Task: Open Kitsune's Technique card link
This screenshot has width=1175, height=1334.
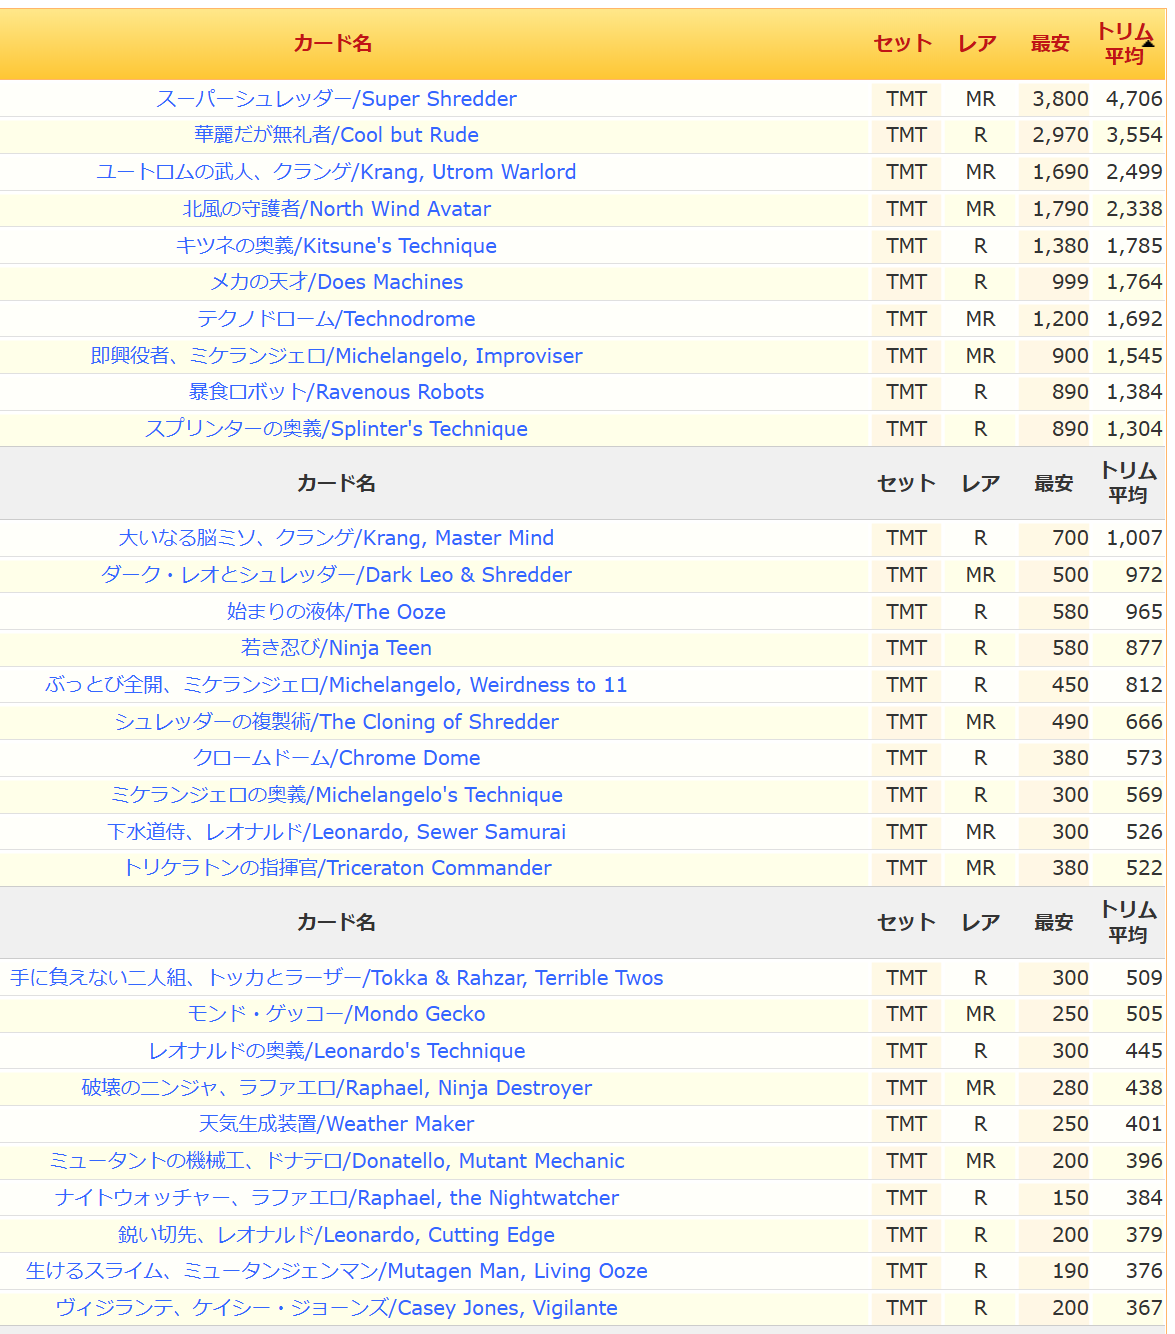Action: [x=336, y=246]
